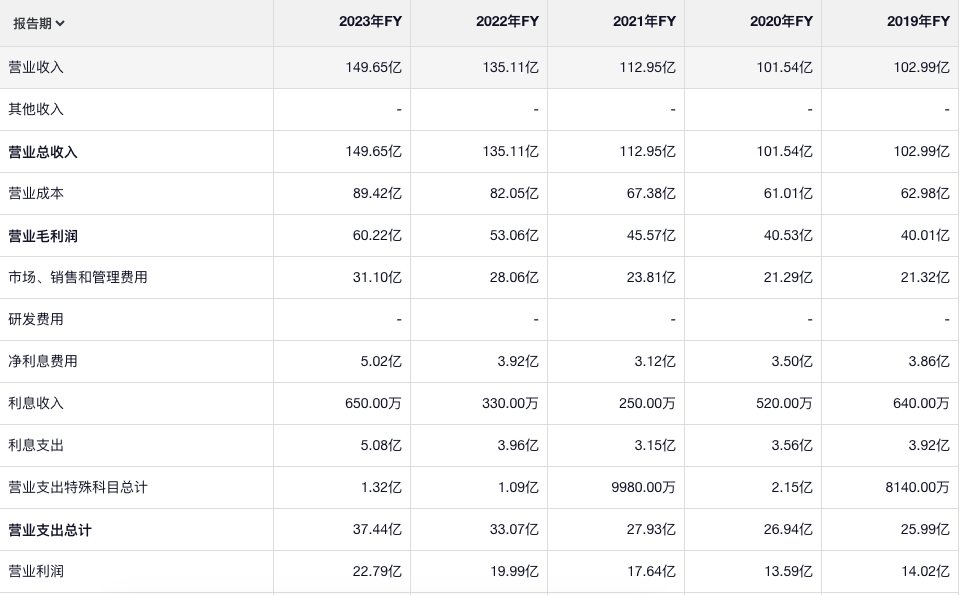Viewport: 963px width, 595px height.
Task: Click the 营业支出总计 row label
Action: [50, 530]
